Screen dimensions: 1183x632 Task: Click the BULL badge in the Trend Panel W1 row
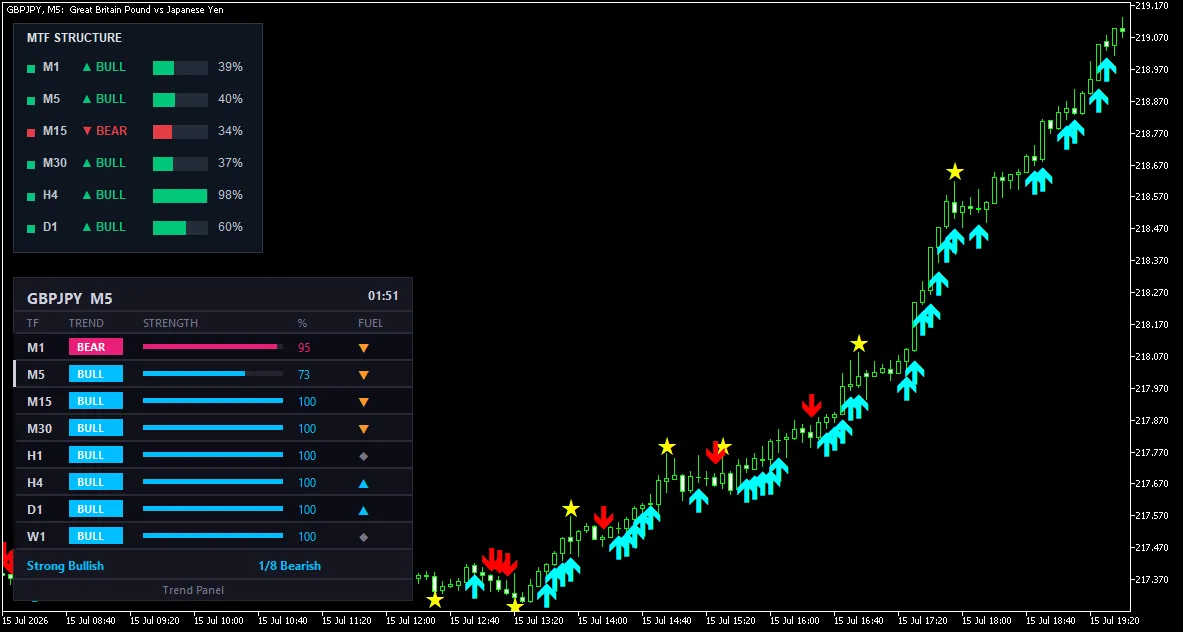[96, 536]
